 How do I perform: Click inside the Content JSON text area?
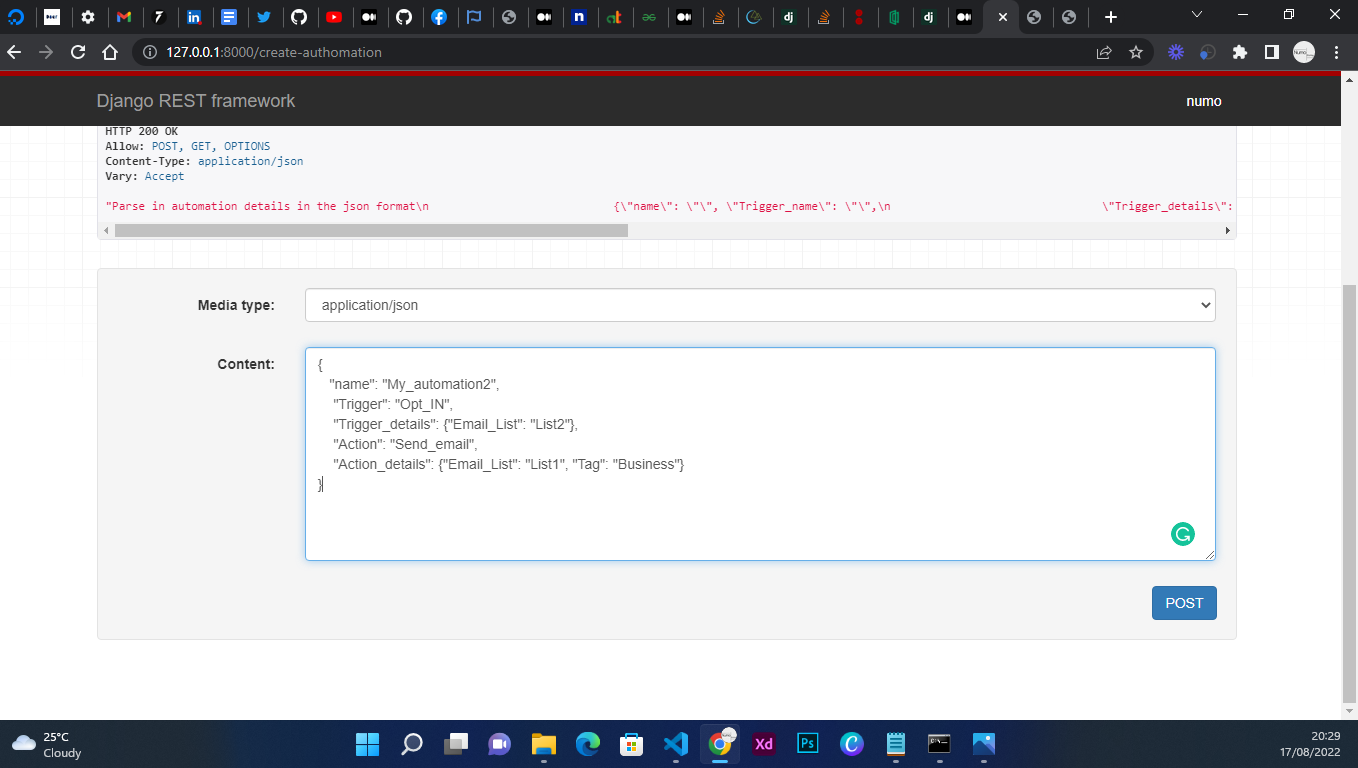[760, 454]
